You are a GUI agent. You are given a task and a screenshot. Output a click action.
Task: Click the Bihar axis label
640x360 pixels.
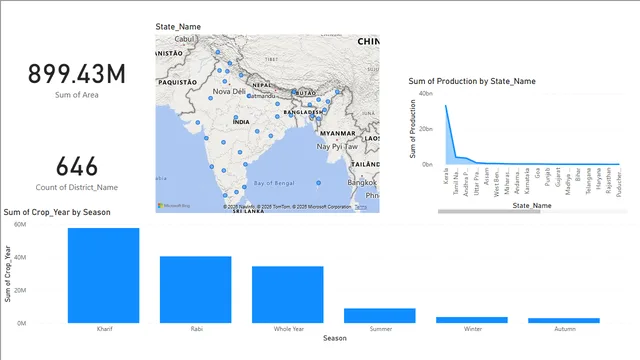578,175
